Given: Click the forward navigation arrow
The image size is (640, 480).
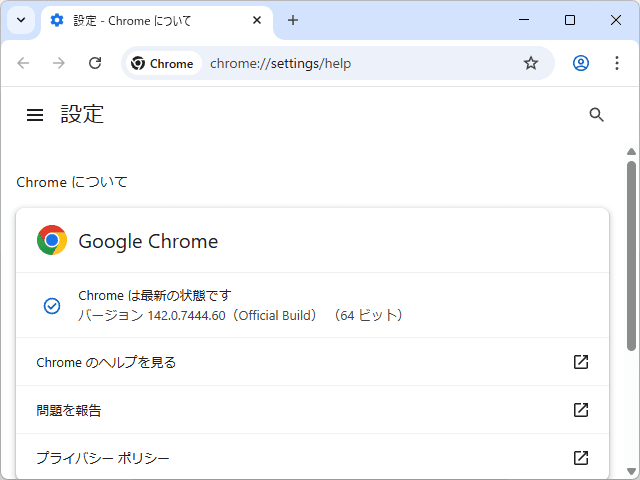Looking at the screenshot, I should (x=59, y=63).
